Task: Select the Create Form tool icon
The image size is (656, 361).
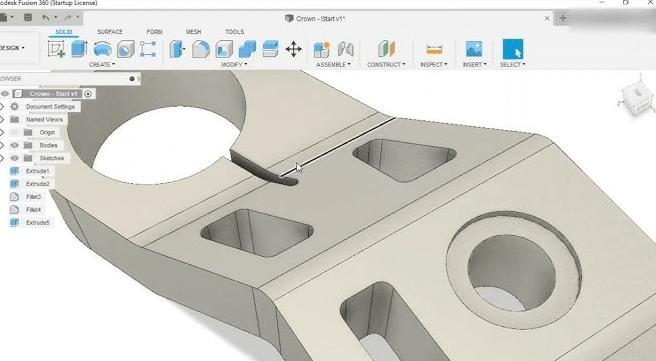Action: [x=148, y=49]
